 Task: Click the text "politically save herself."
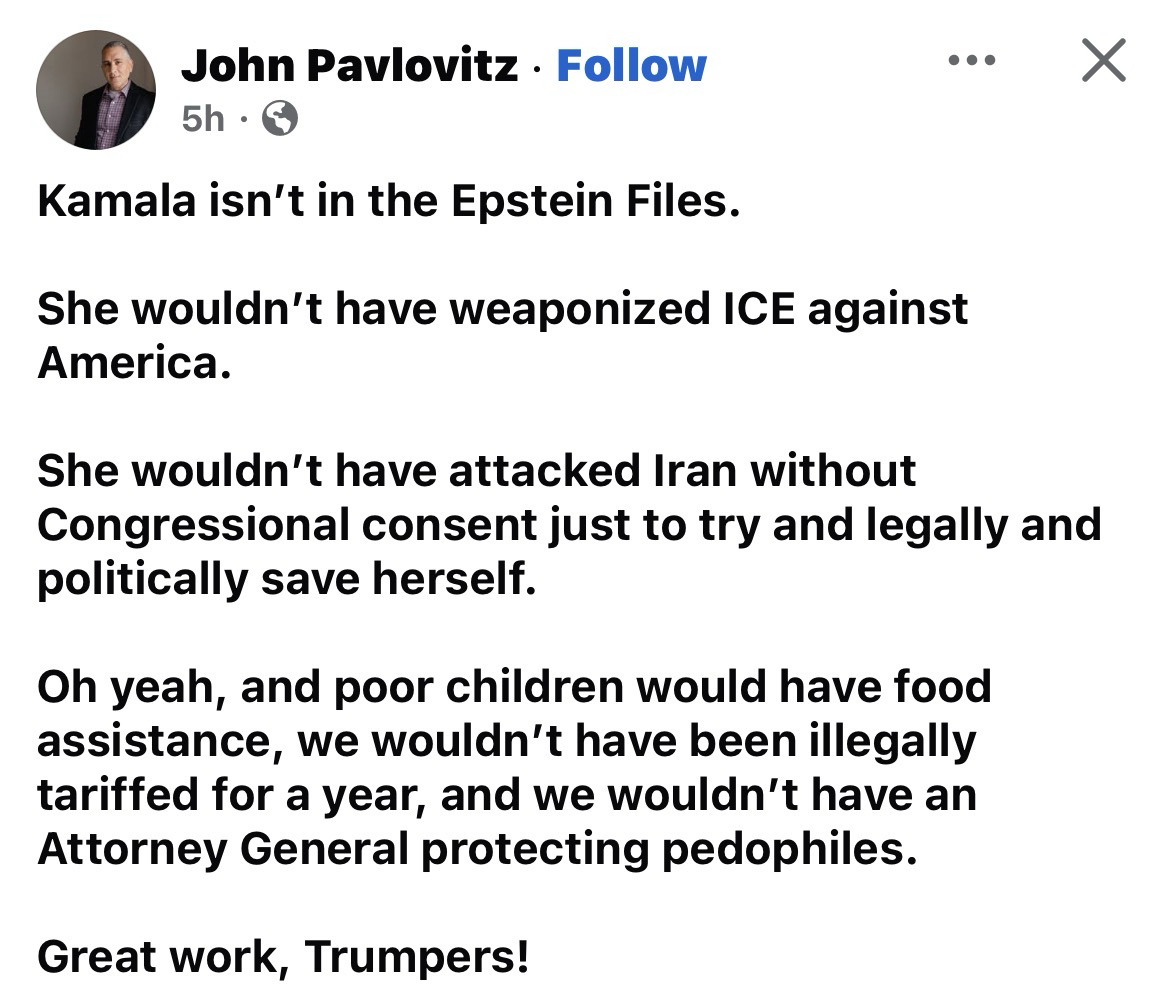point(287,579)
